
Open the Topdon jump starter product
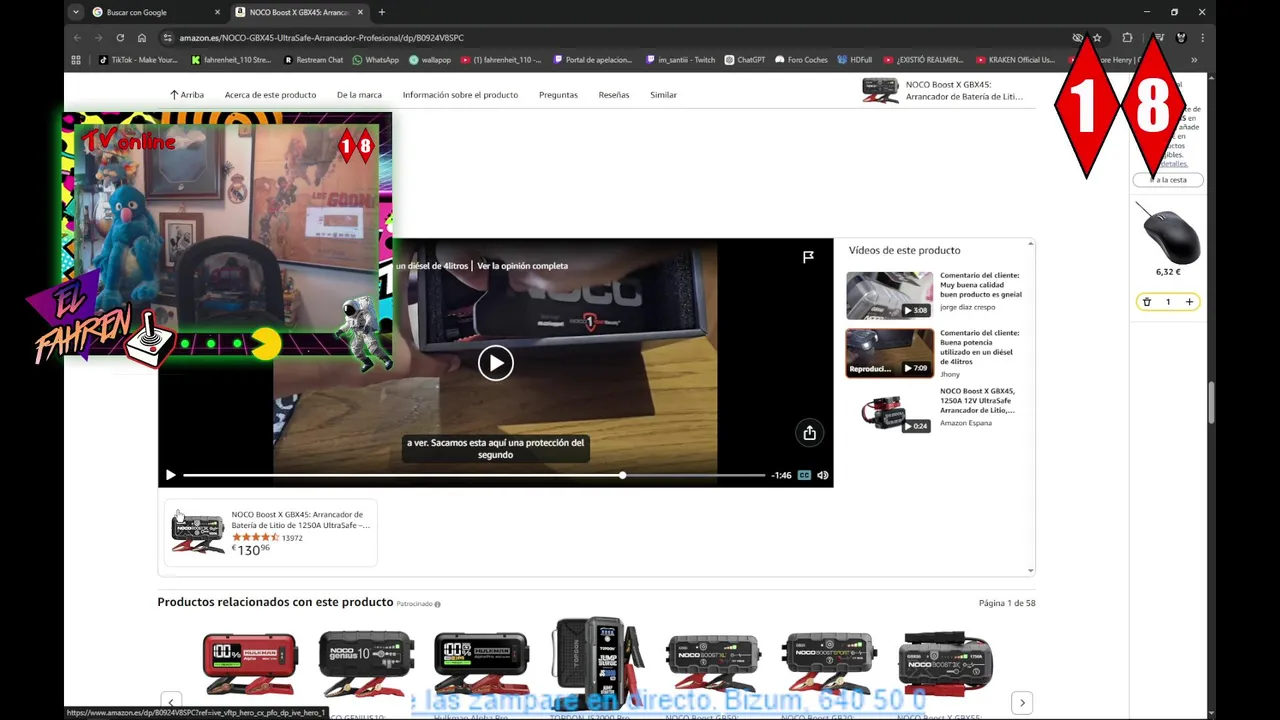598,662
